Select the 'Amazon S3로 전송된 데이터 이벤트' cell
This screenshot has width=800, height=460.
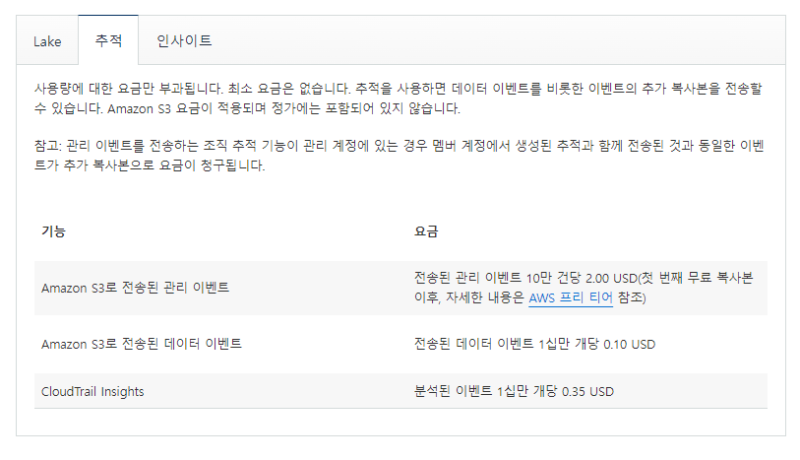[x=141, y=344]
